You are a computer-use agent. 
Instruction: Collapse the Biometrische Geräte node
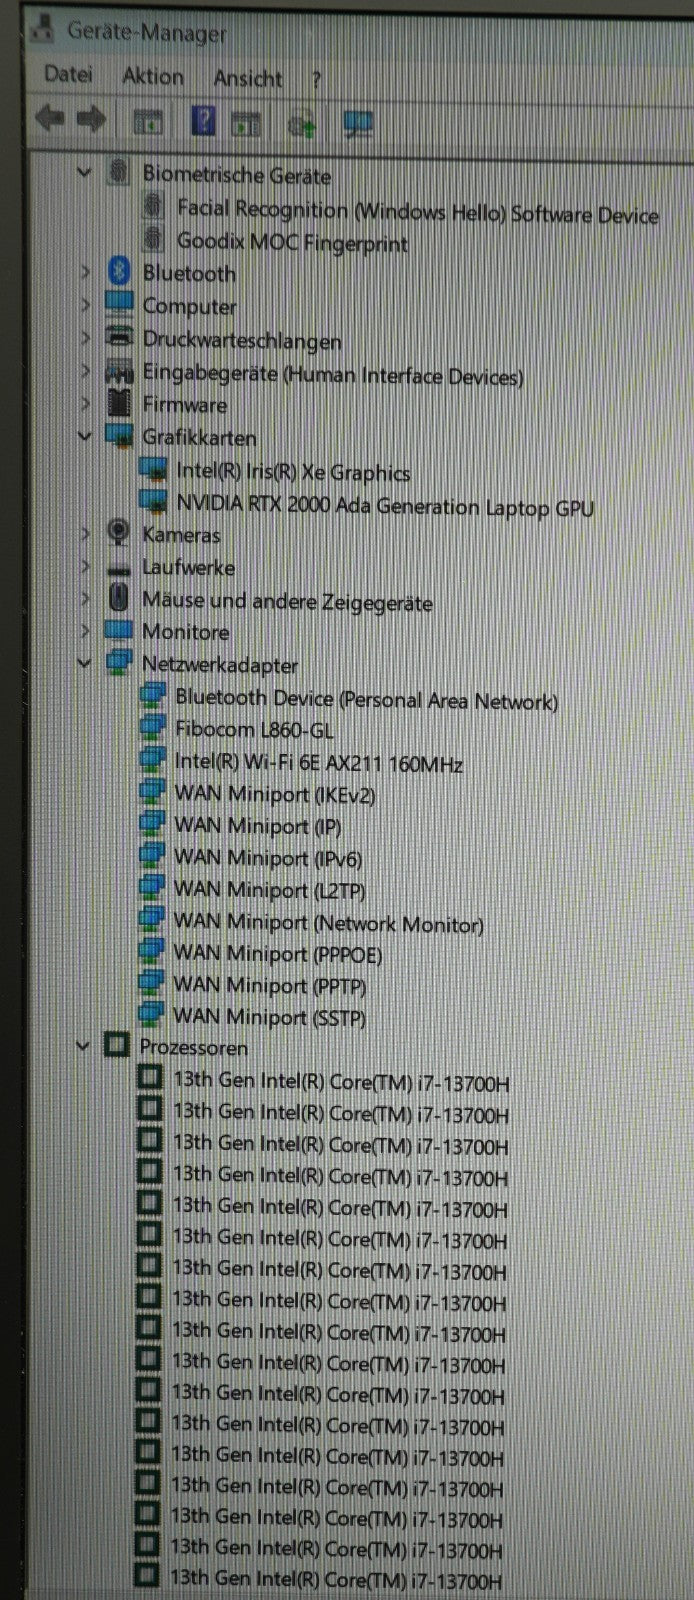coord(84,173)
